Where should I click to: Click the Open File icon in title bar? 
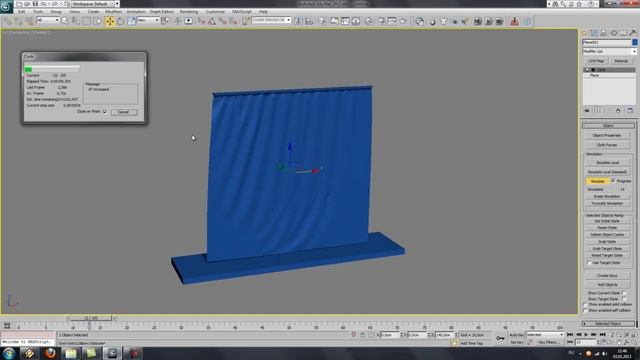point(27,4)
